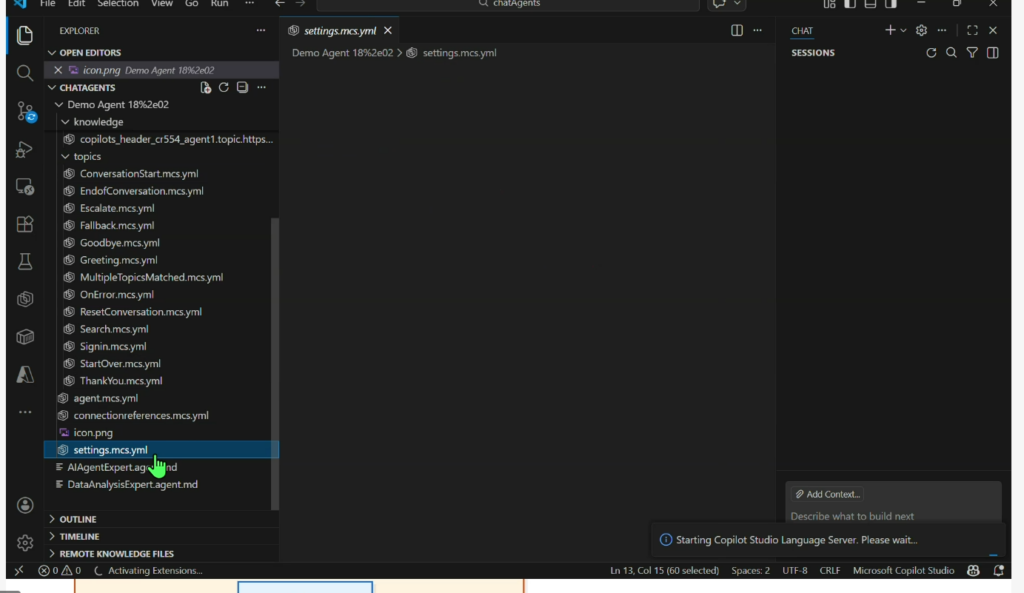Close icon.png in Open Editors

pos(58,70)
